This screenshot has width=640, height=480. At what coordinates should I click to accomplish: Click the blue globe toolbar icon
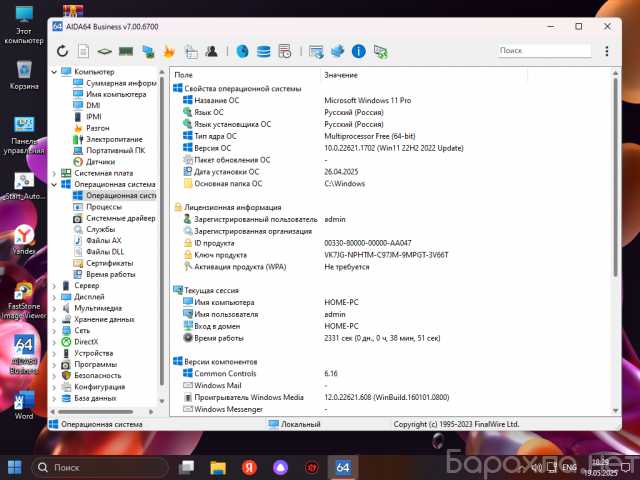242,51
